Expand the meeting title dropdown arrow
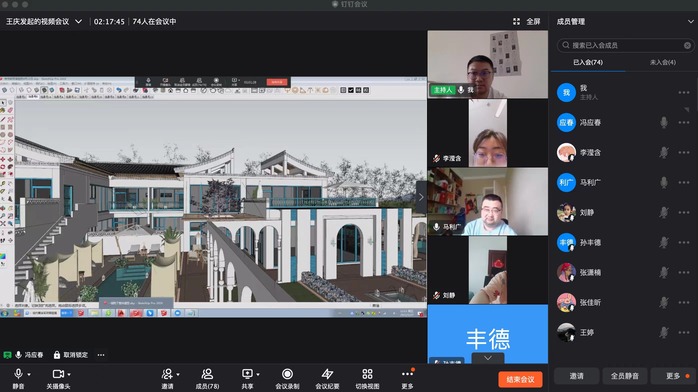 pos(78,21)
